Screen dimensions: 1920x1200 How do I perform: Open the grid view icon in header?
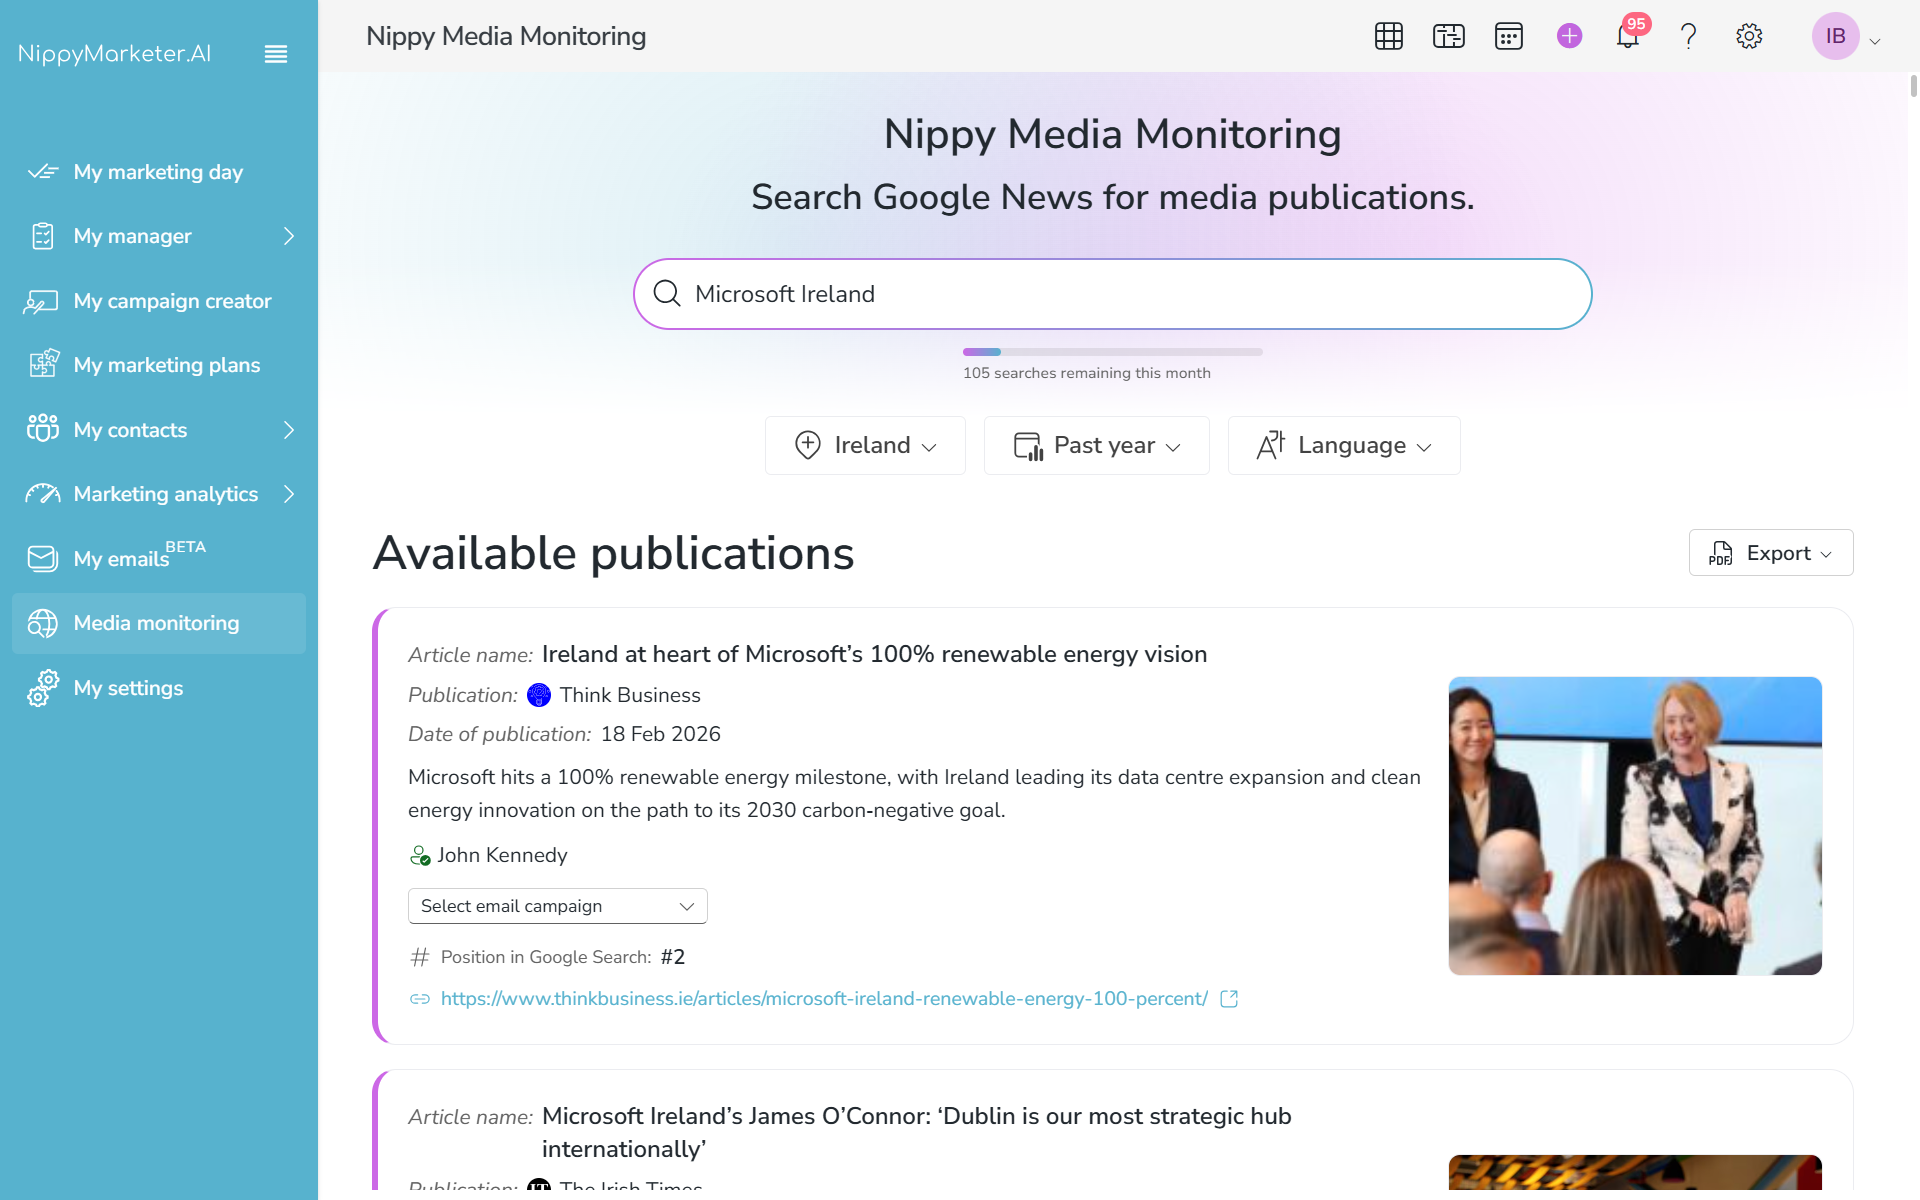pos(1389,36)
